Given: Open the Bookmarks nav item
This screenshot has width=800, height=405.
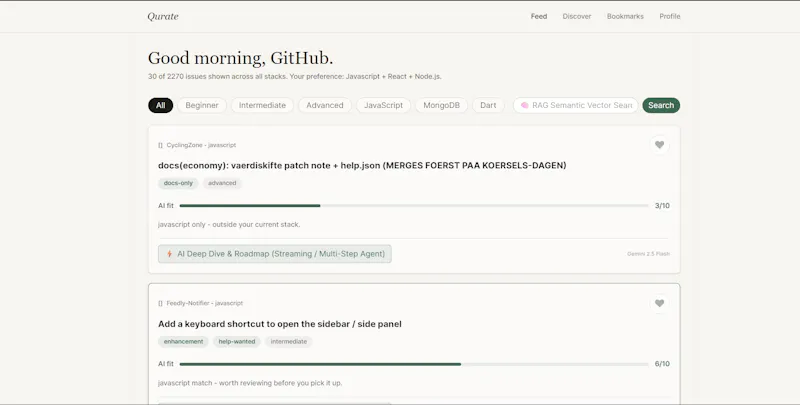Looking at the screenshot, I should [625, 16].
